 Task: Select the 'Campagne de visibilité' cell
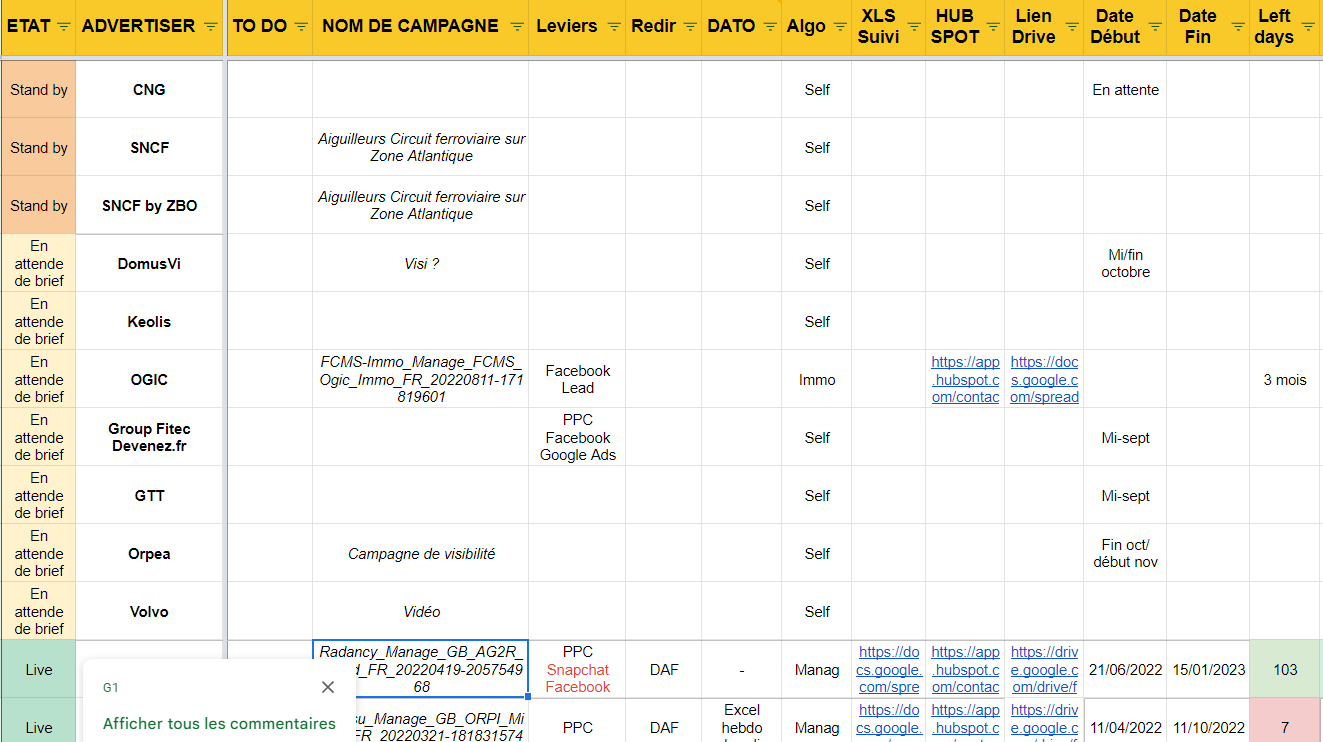point(421,553)
